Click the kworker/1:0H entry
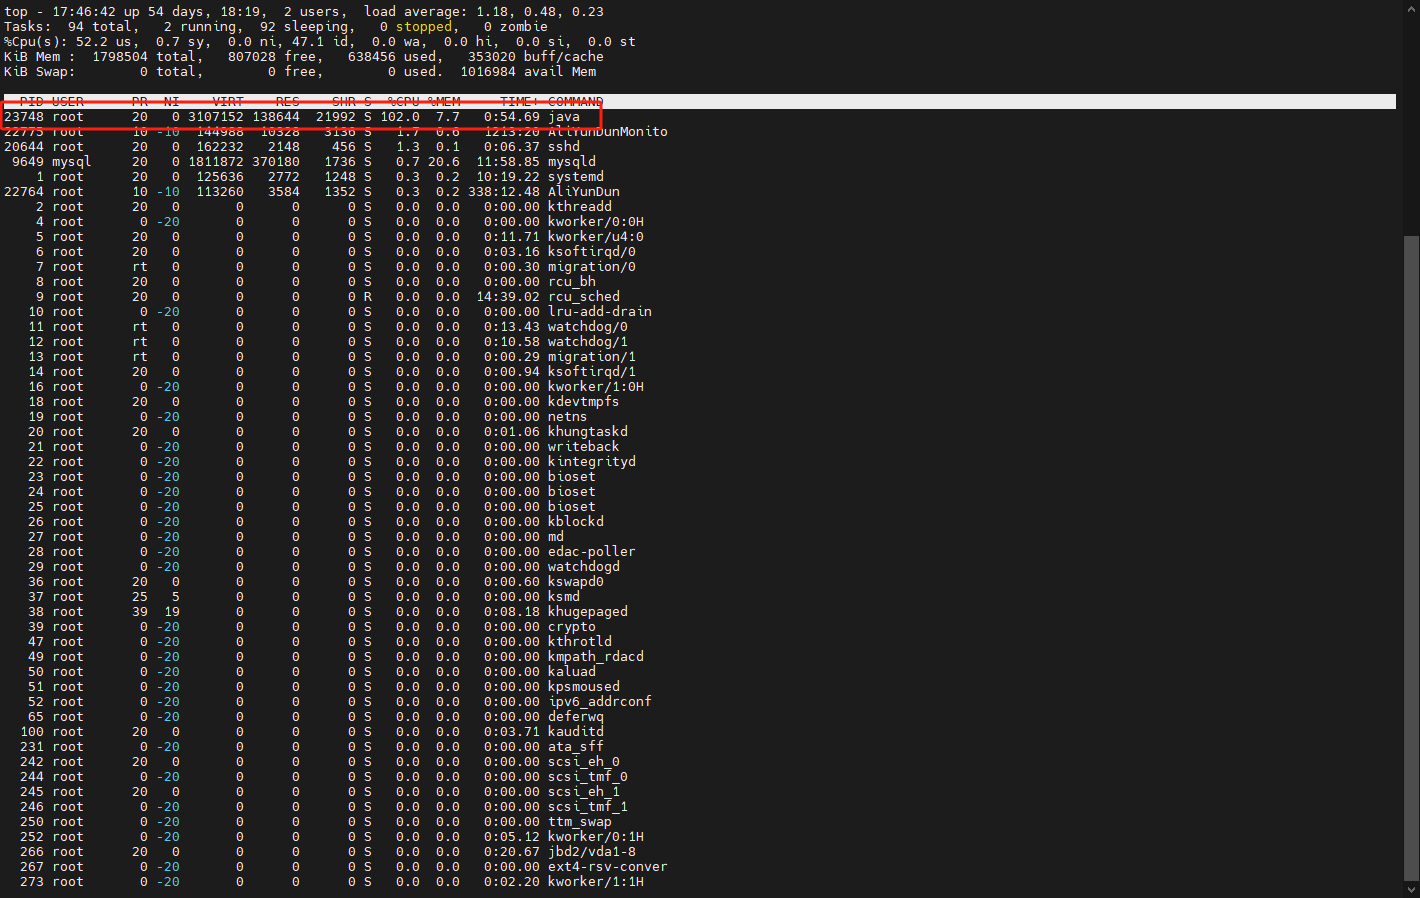The height and width of the screenshot is (898, 1420). [596, 387]
